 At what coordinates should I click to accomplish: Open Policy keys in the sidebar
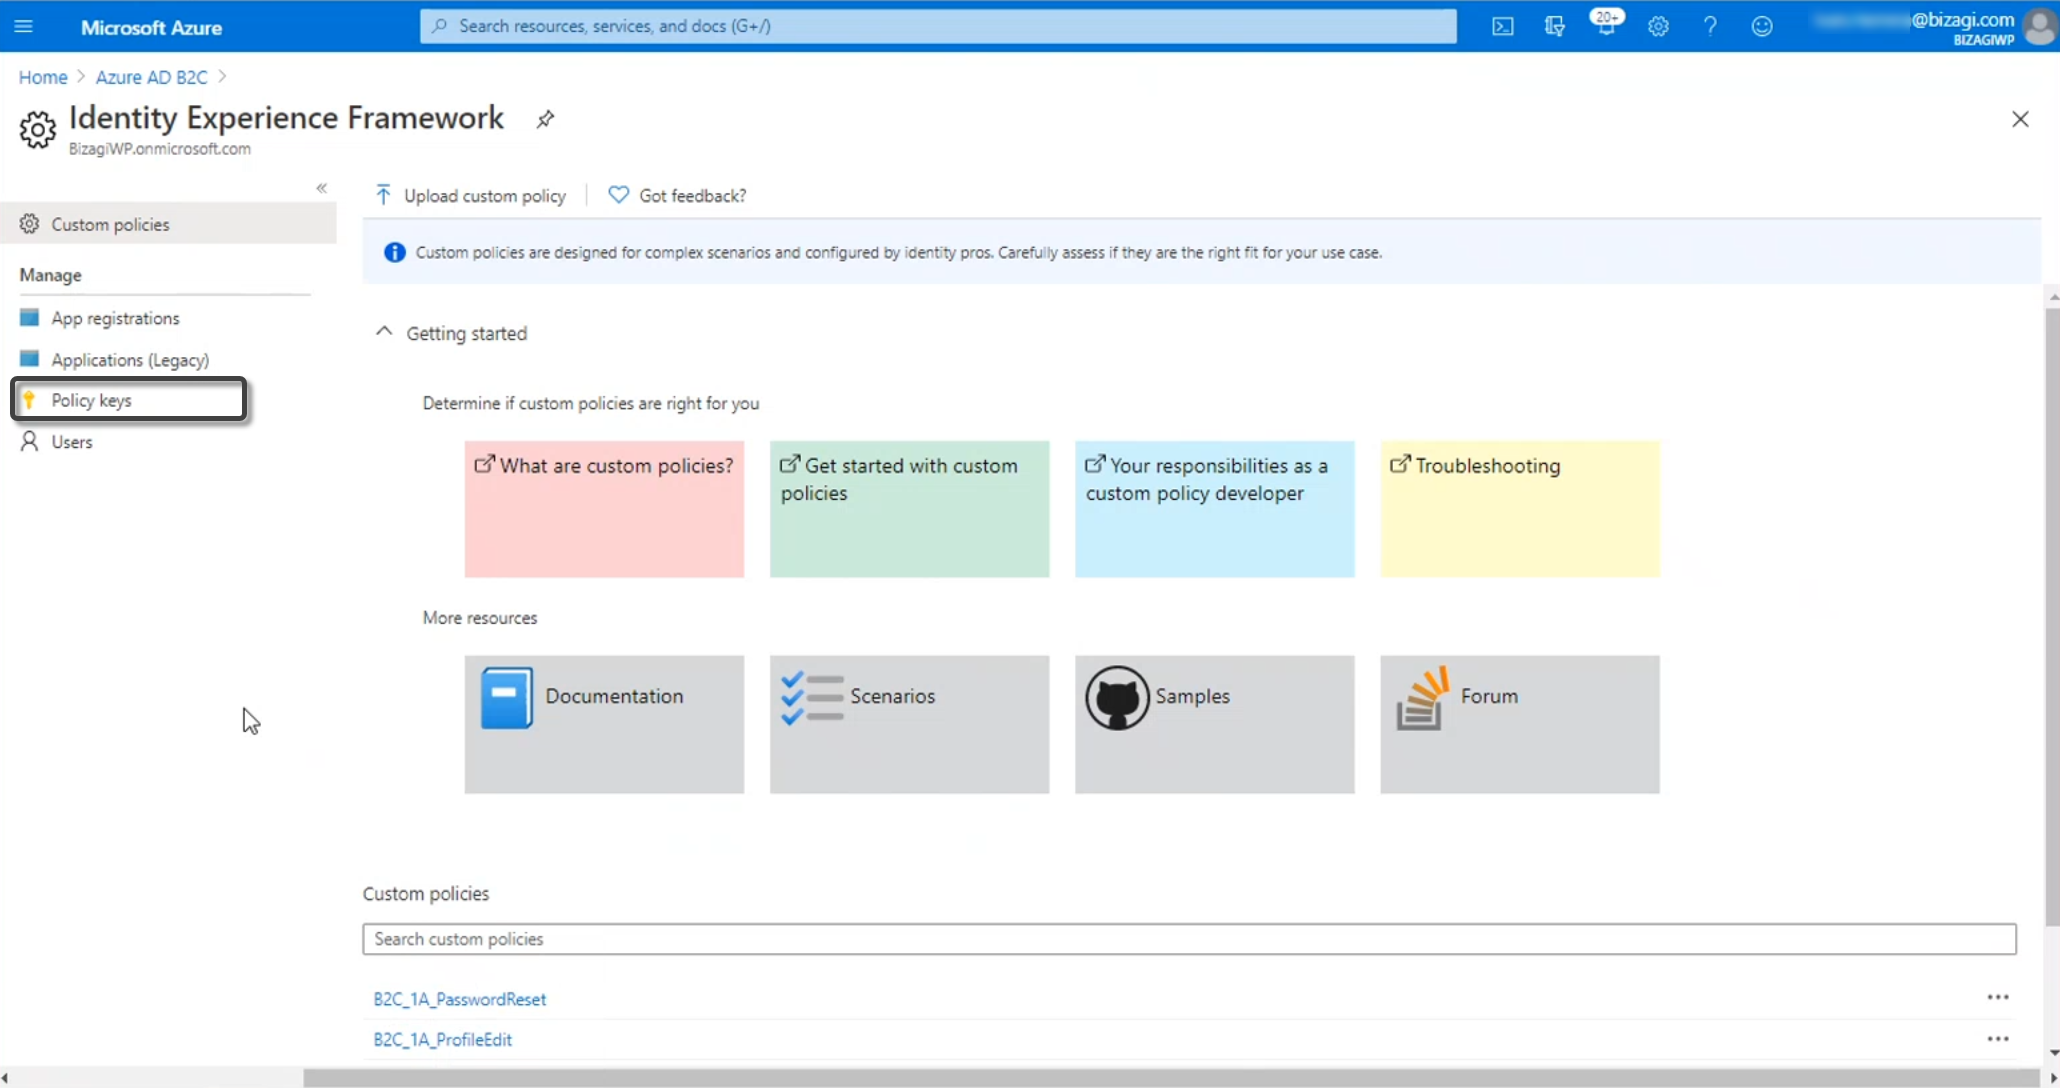(129, 400)
